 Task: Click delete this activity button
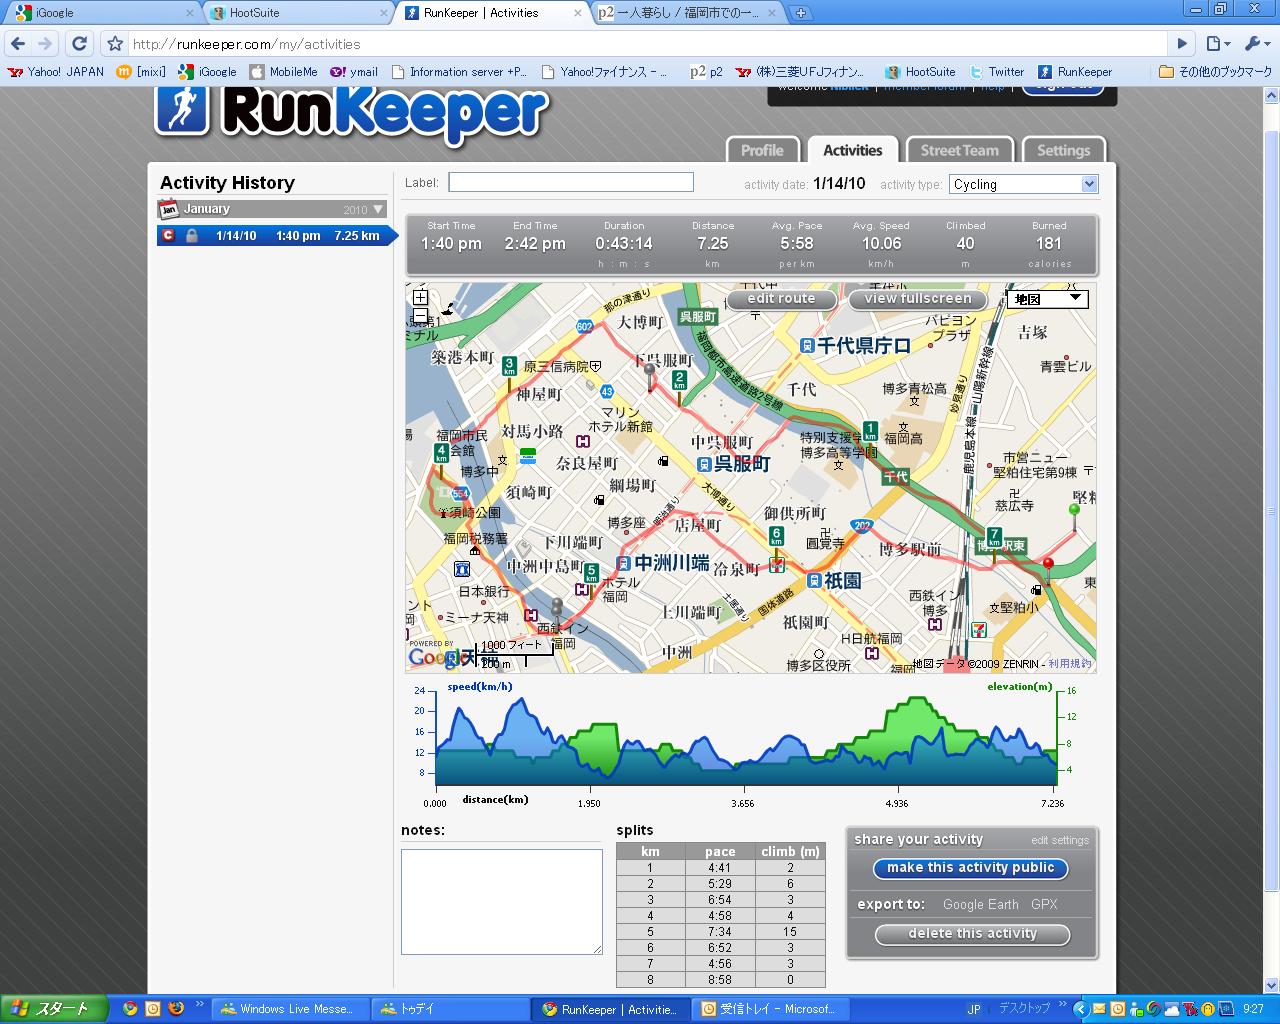(x=972, y=934)
